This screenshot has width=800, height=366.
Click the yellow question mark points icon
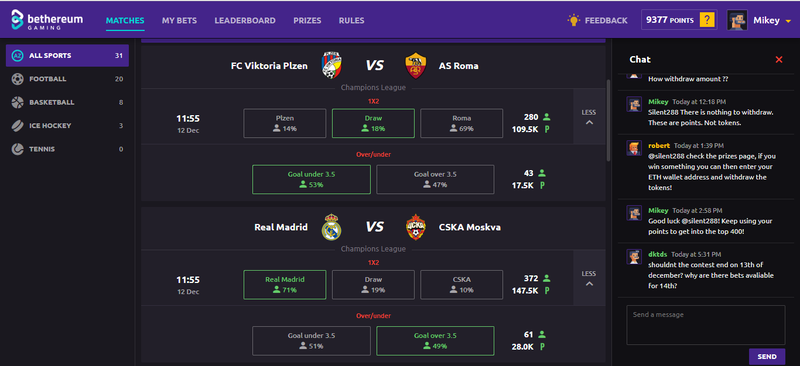coord(707,20)
